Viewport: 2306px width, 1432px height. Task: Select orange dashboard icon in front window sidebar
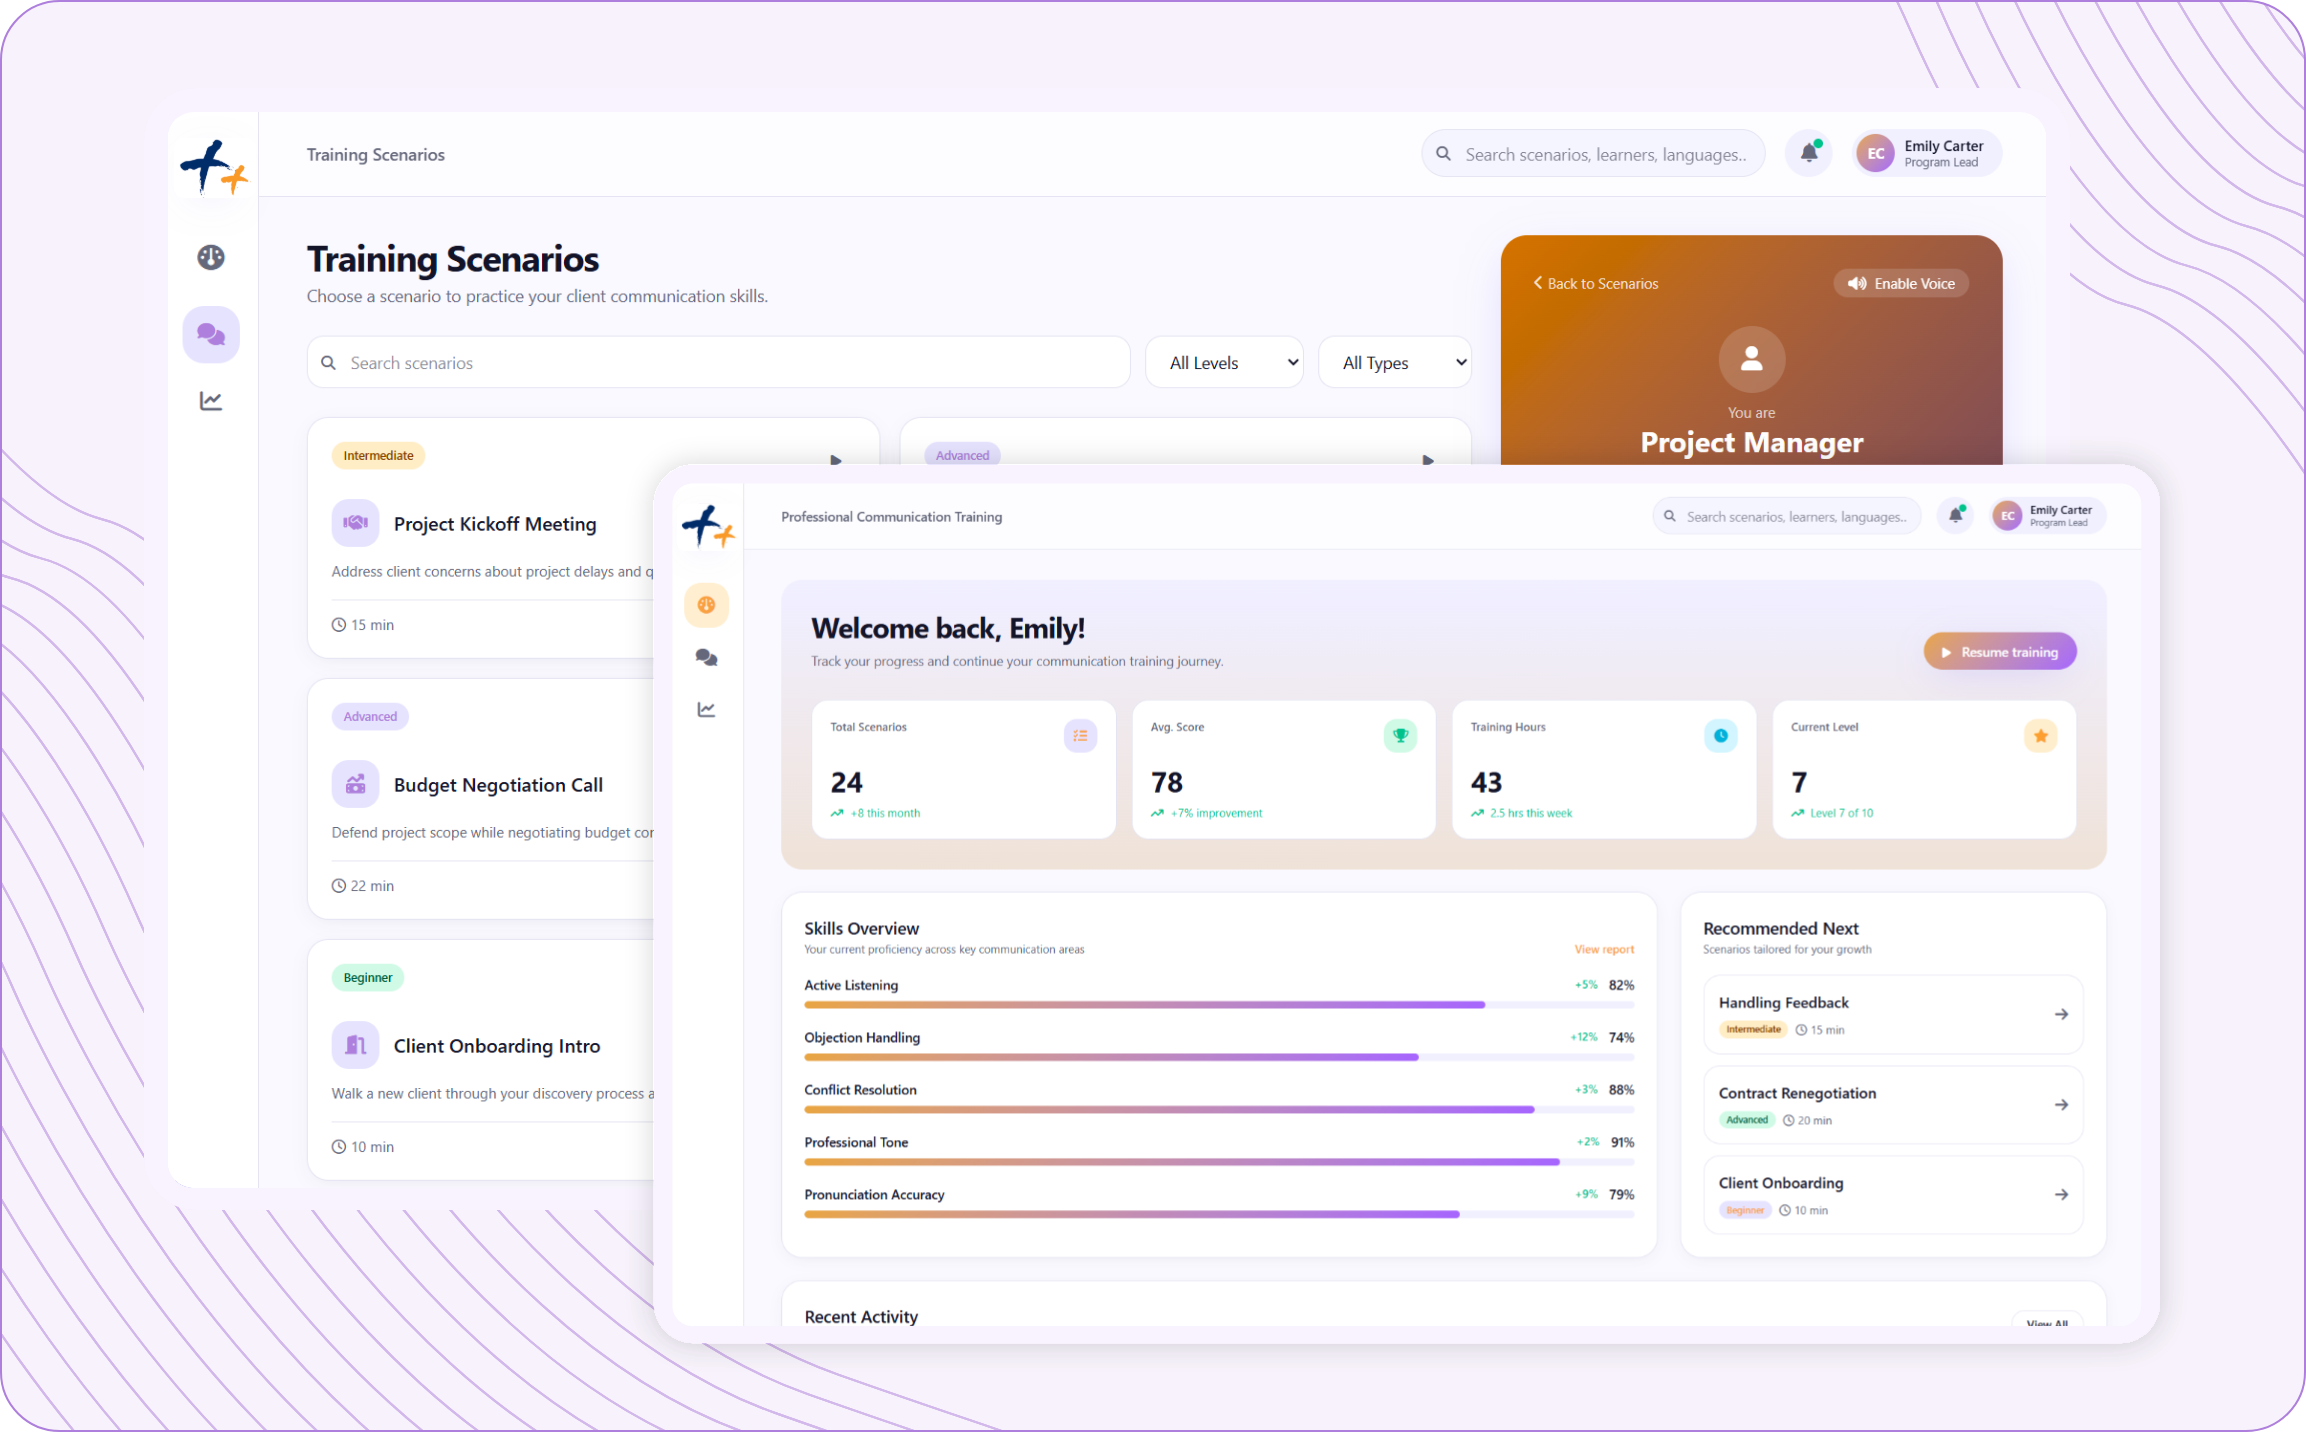706,605
